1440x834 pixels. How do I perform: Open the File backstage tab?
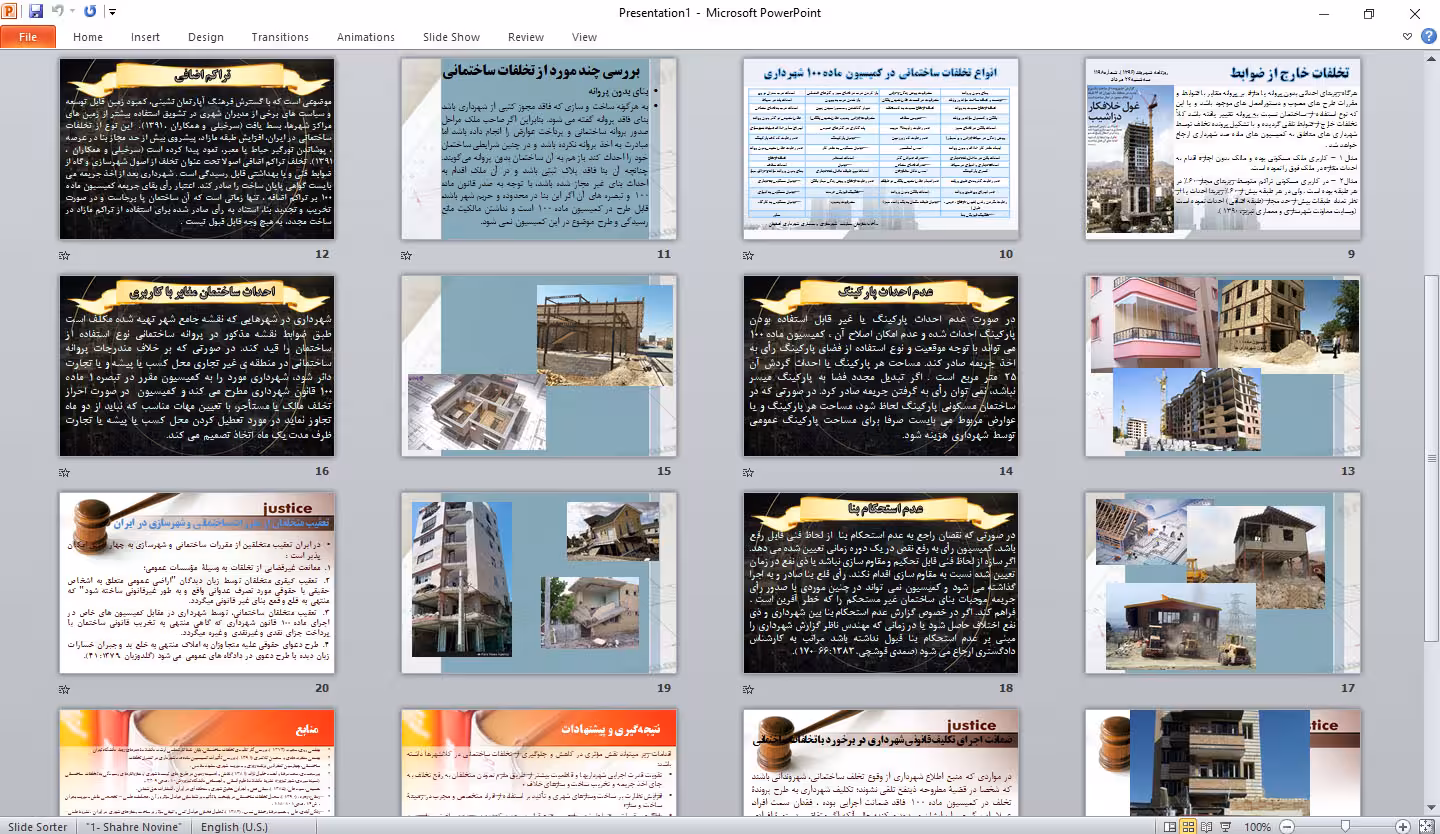click(x=28, y=37)
